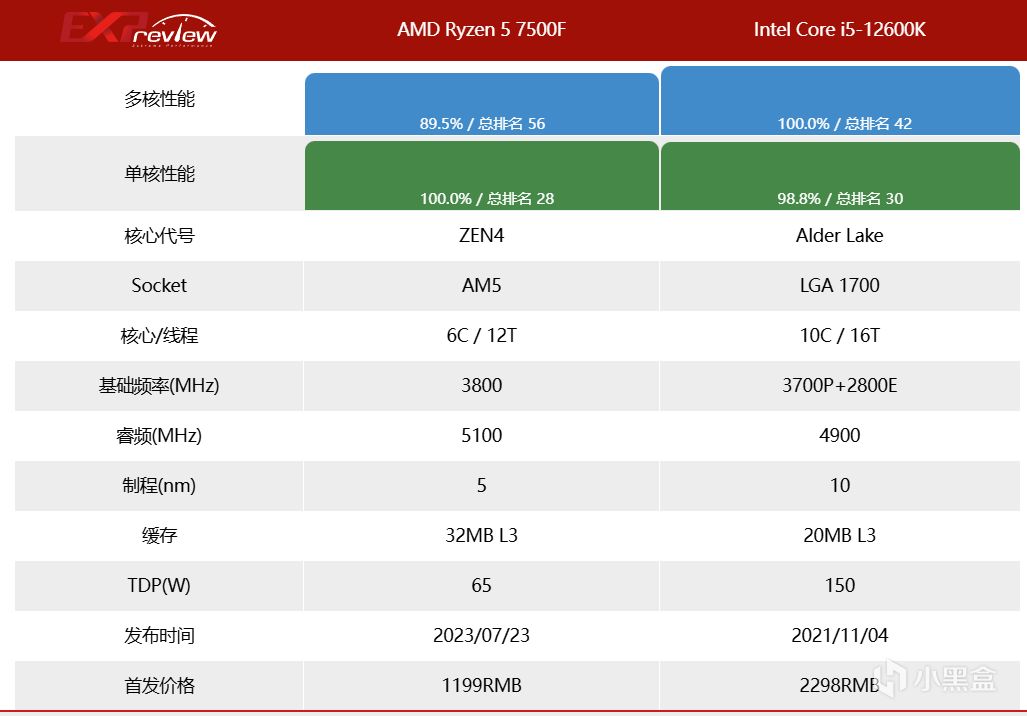Click the green 100.0% single-core bar
The image size is (1027, 716).
pos(481,175)
